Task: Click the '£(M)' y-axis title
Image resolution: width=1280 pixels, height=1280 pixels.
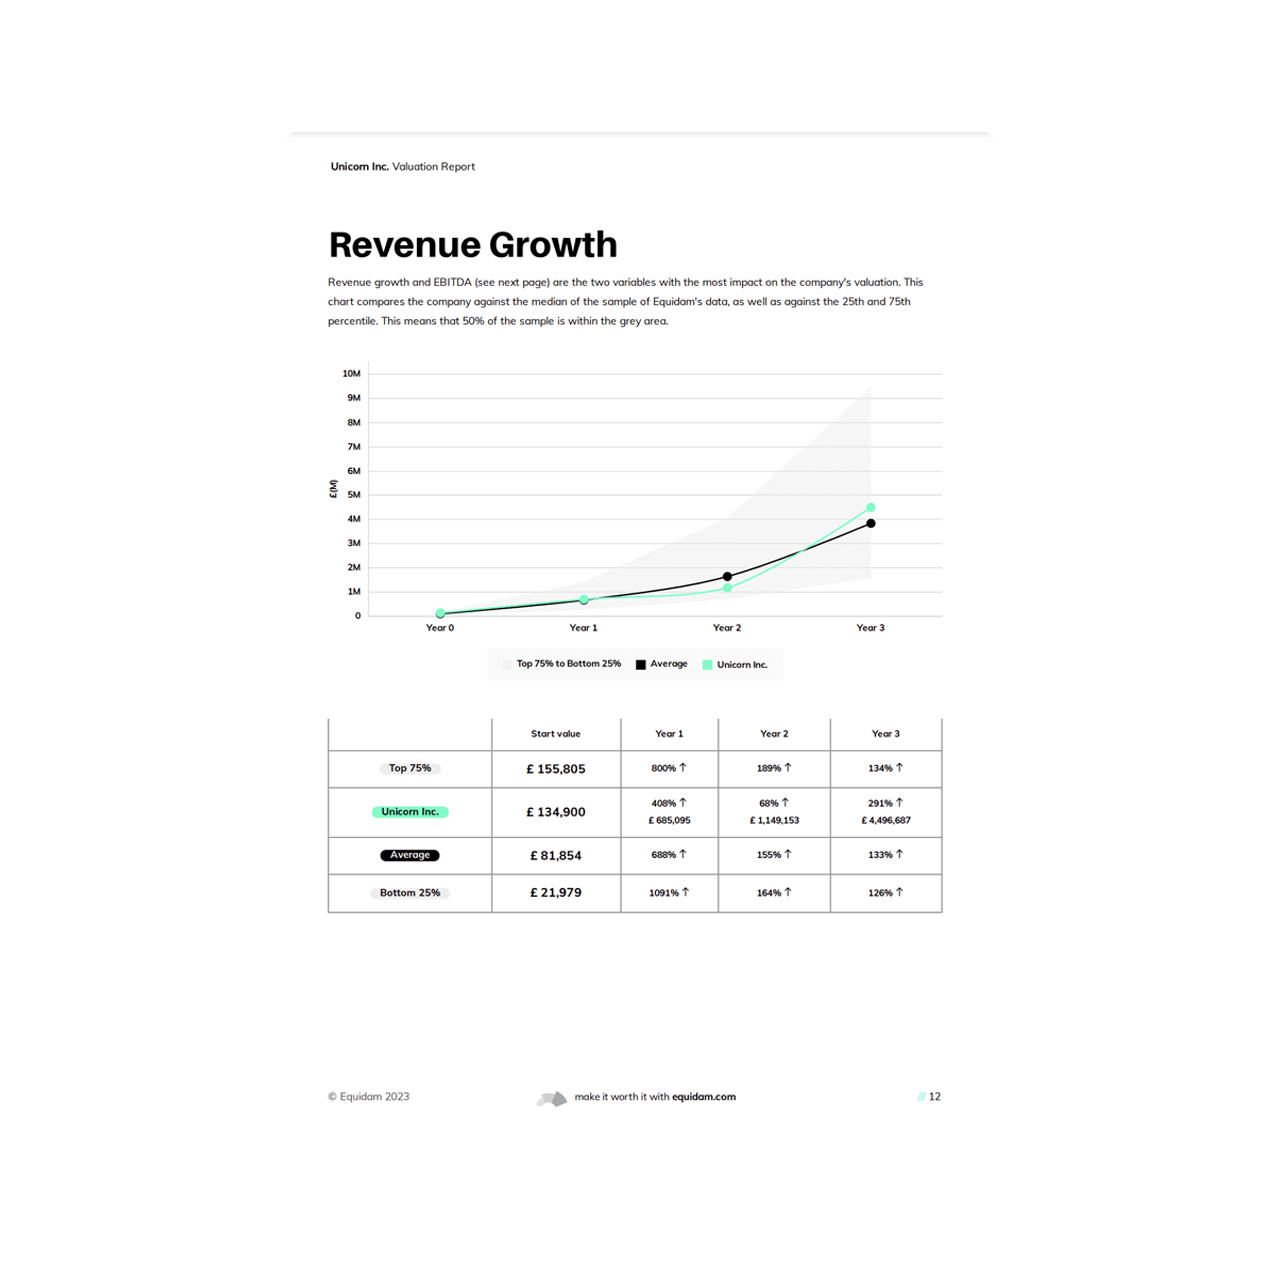Action: click(x=333, y=489)
